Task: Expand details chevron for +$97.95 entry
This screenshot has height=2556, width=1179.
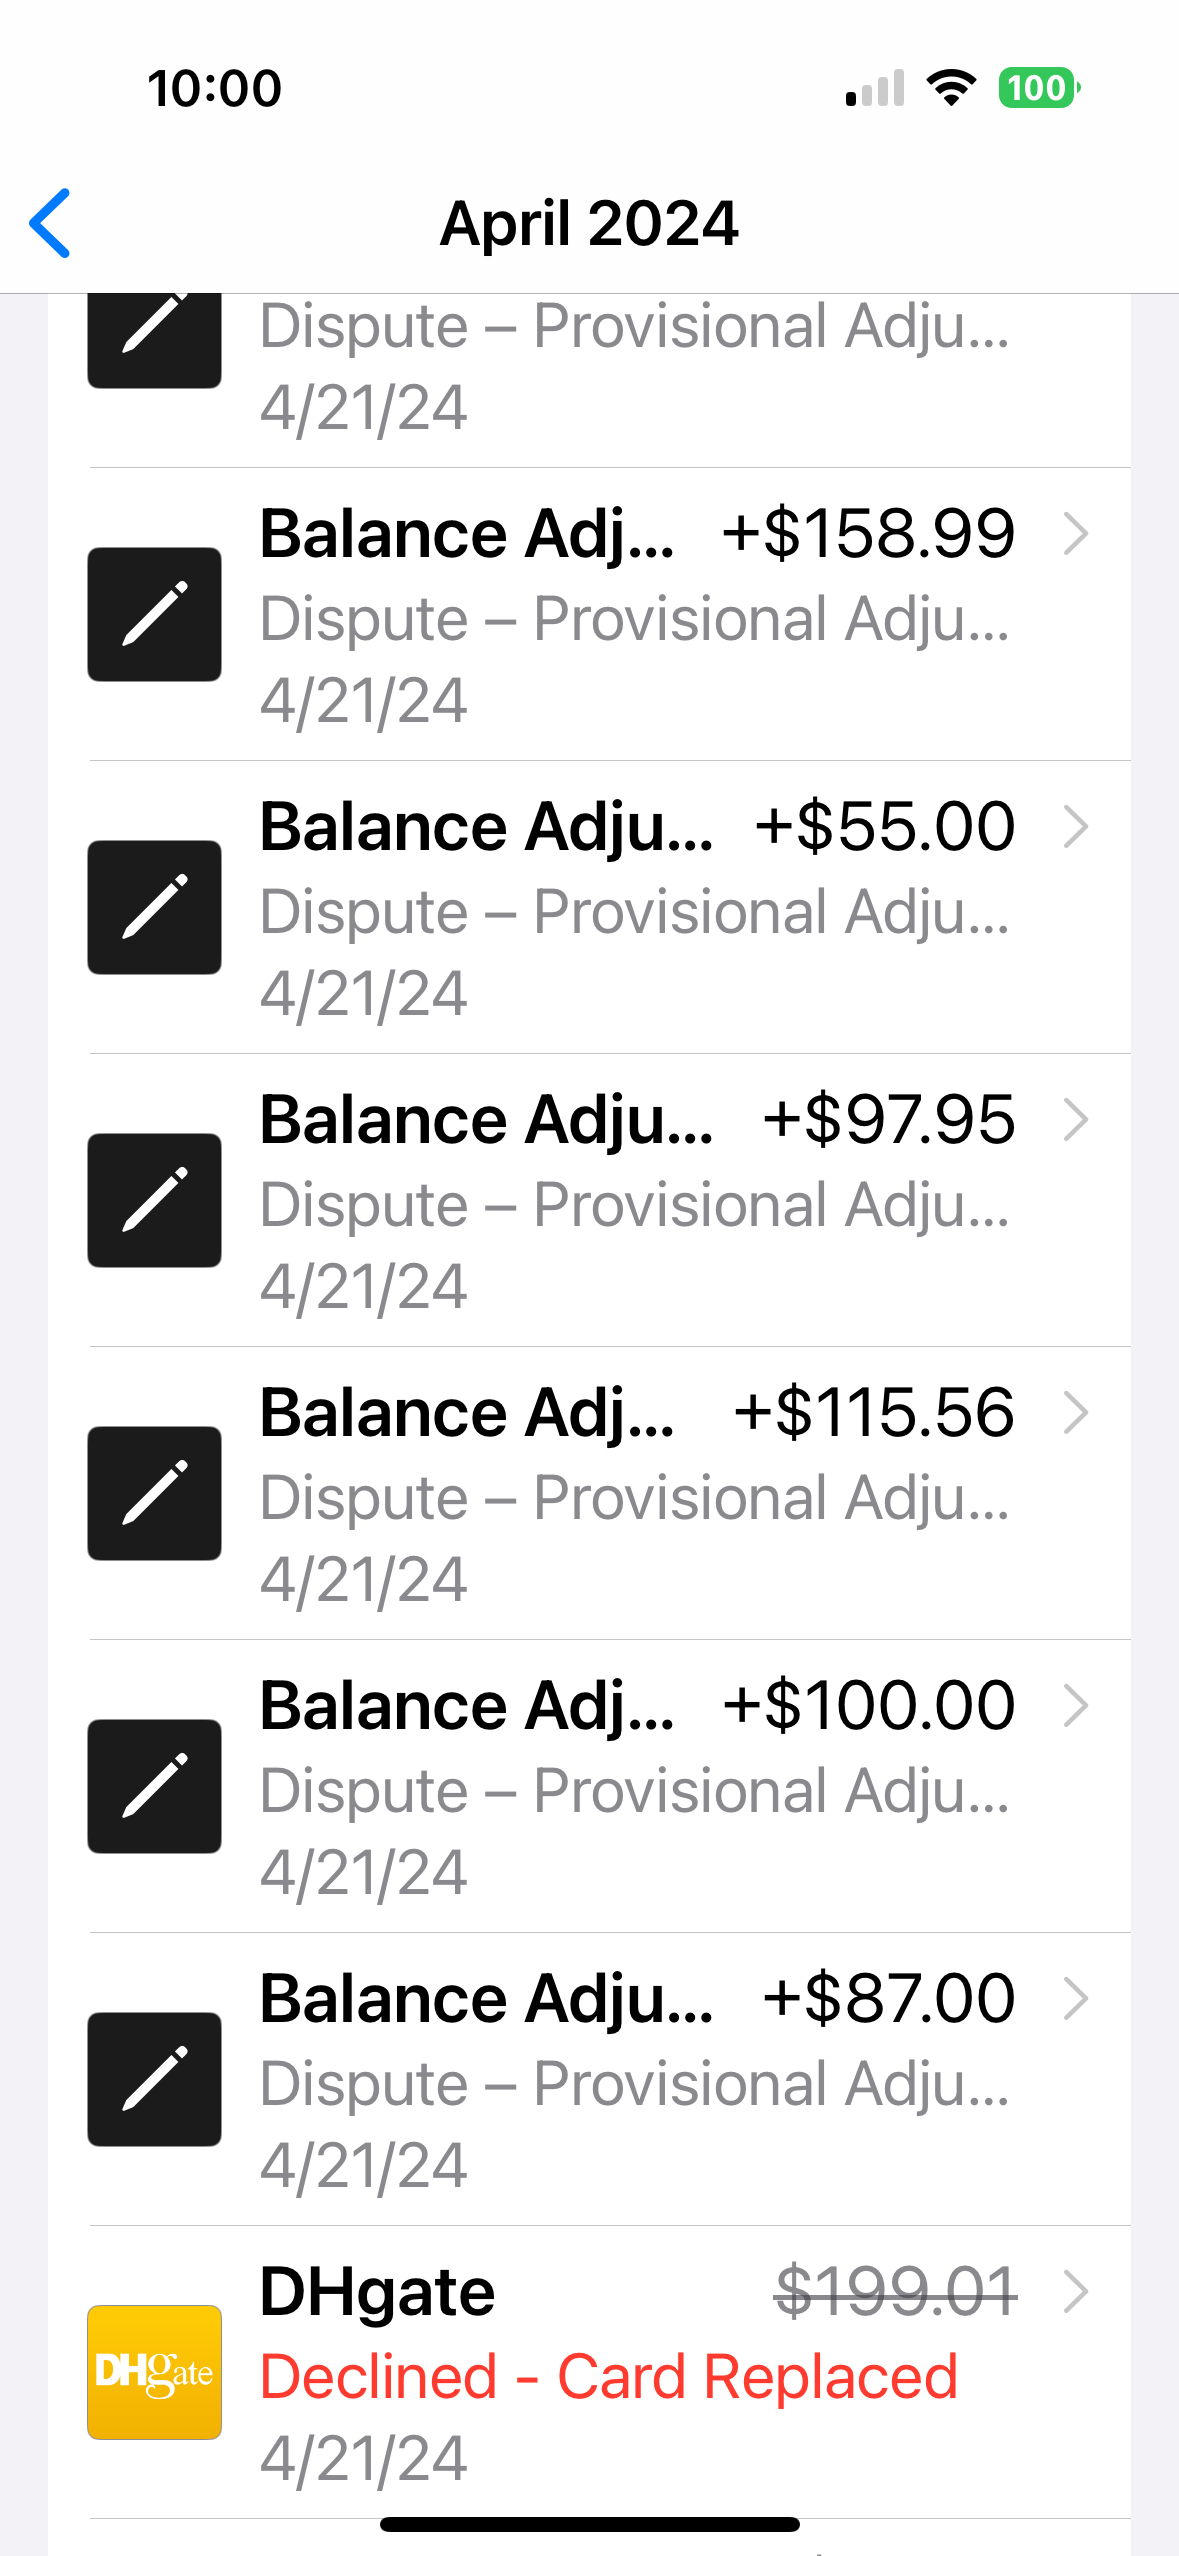Action: (x=1075, y=1120)
